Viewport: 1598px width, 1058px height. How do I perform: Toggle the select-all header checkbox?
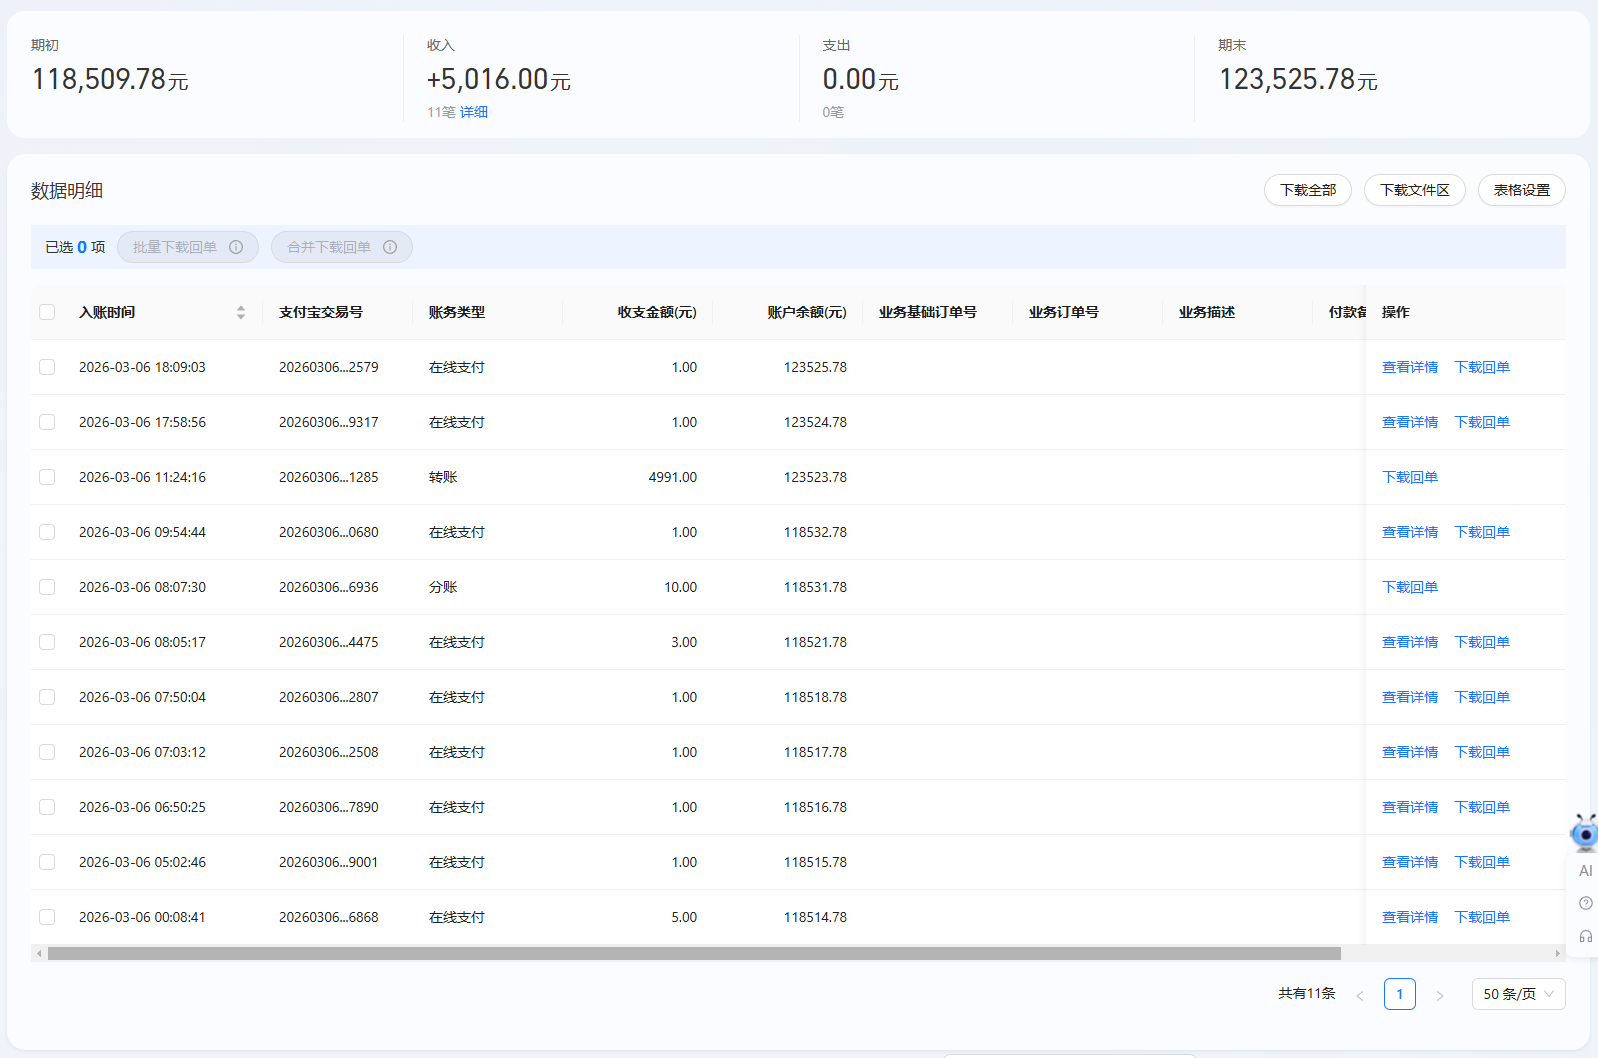47,312
